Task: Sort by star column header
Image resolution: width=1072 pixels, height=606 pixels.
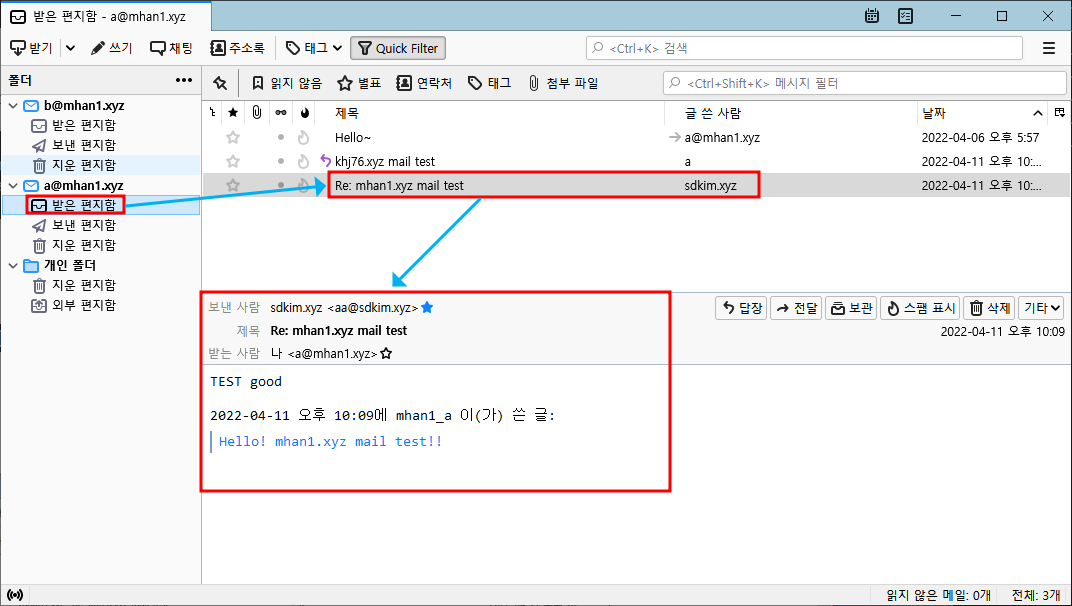Action: 233,113
